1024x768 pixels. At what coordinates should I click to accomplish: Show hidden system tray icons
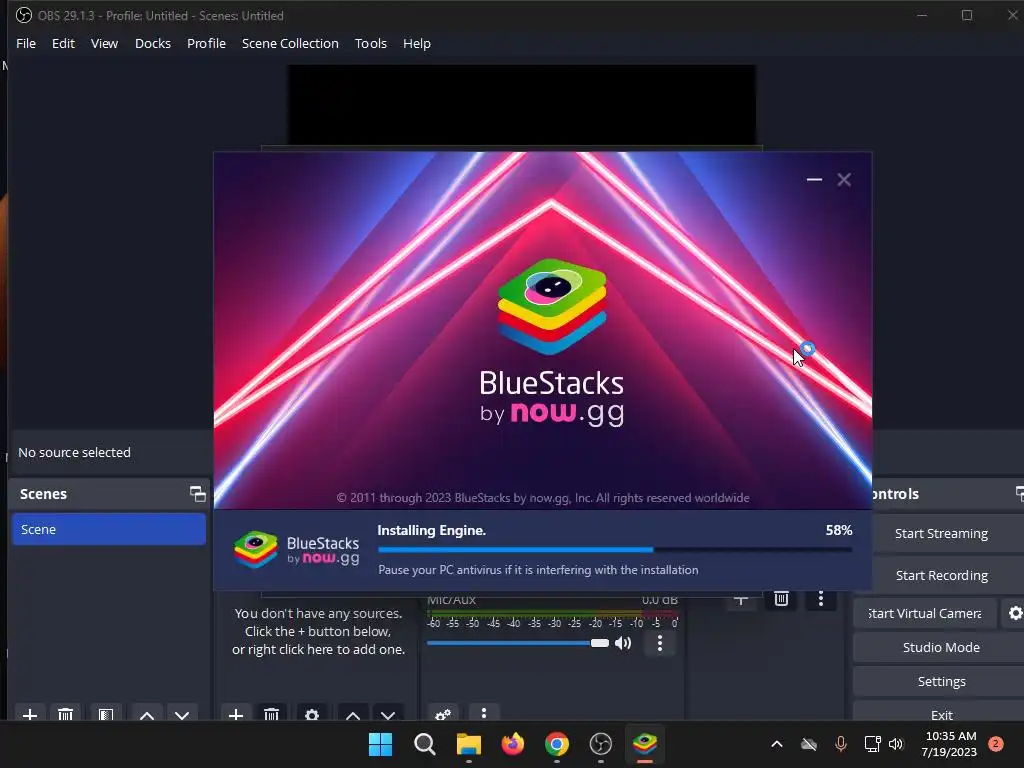[x=776, y=744]
